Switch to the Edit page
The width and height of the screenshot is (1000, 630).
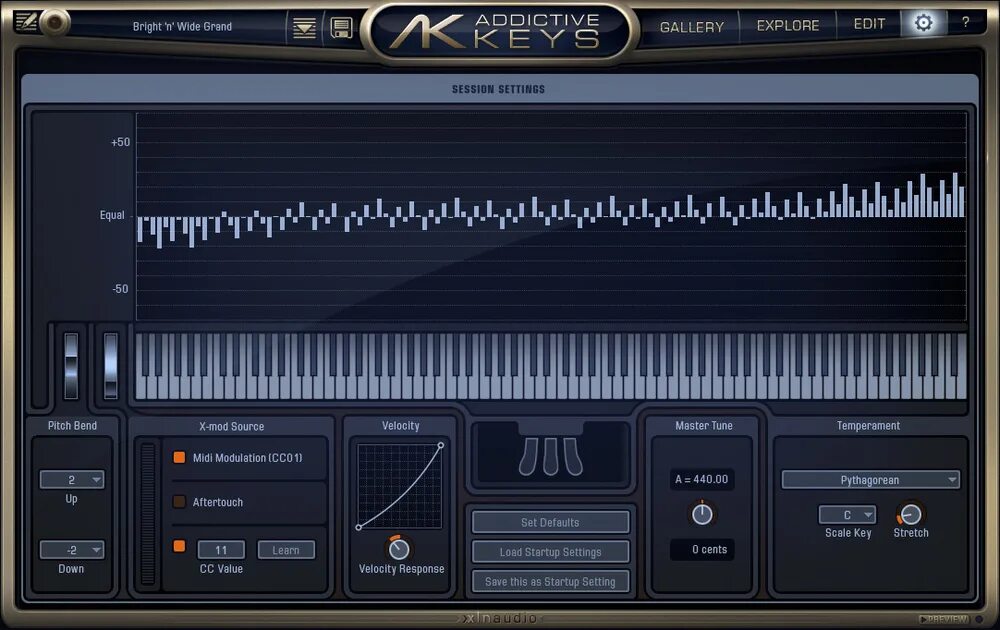(x=869, y=24)
